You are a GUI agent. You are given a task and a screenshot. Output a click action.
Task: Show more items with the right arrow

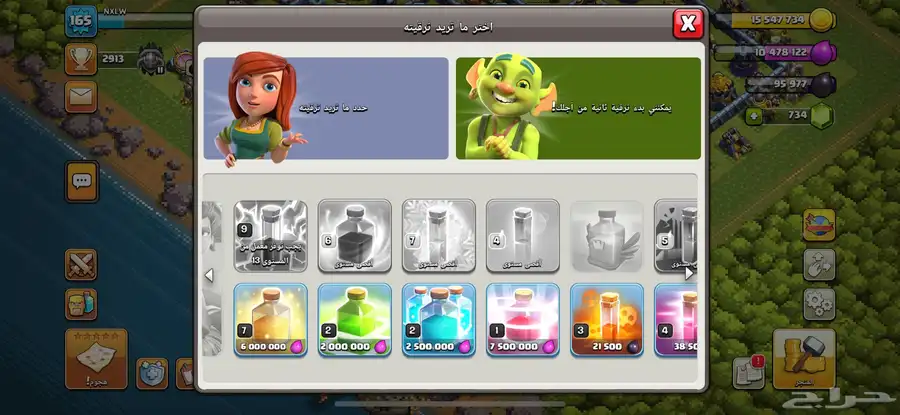pos(689,274)
